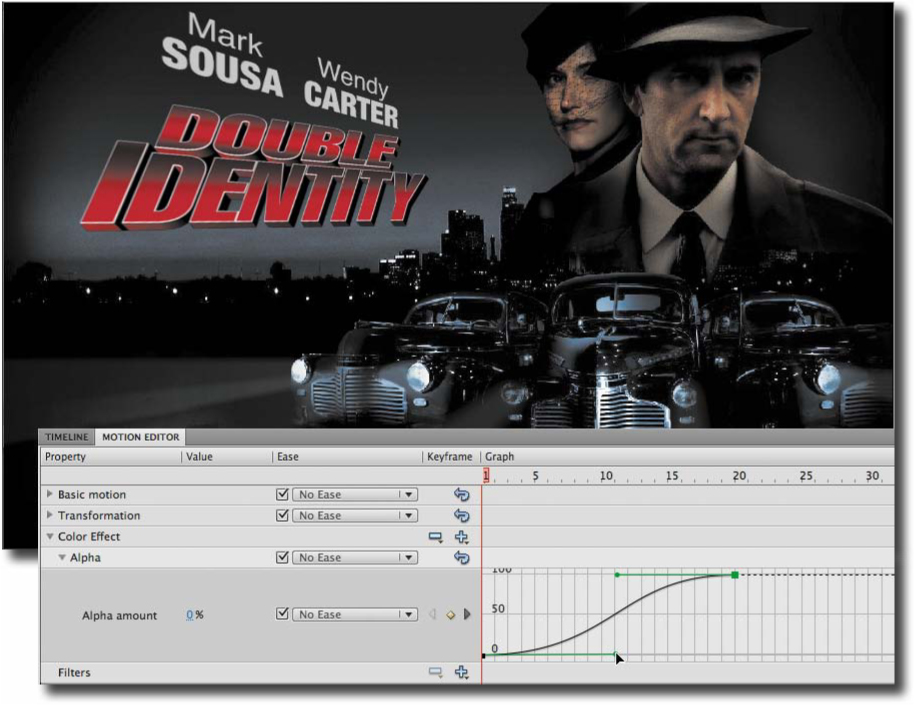Screen dimensions: 914x705
Task: Reset Transformation values icon
Action: tap(461, 515)
